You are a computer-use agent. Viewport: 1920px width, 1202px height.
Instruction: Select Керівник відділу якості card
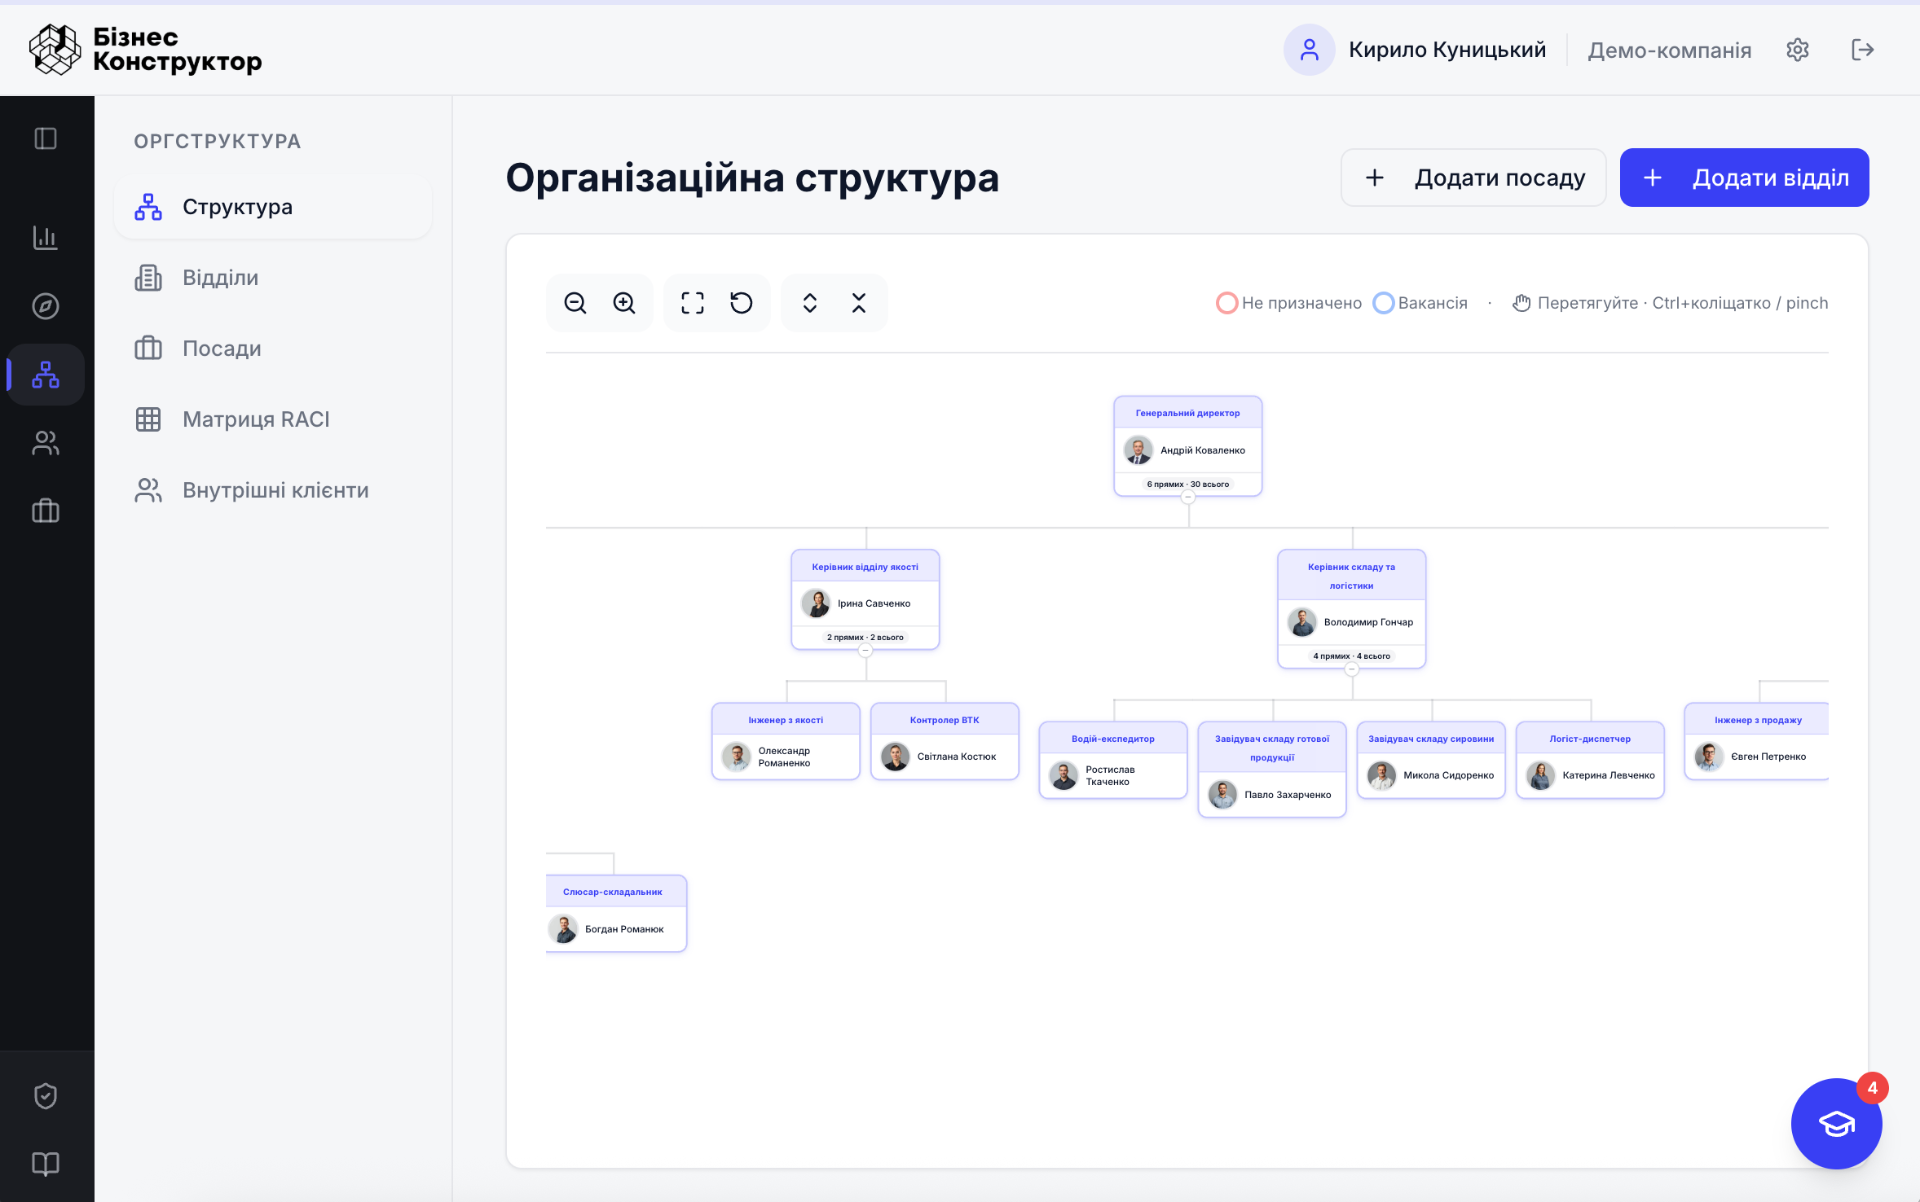(865, 599)
